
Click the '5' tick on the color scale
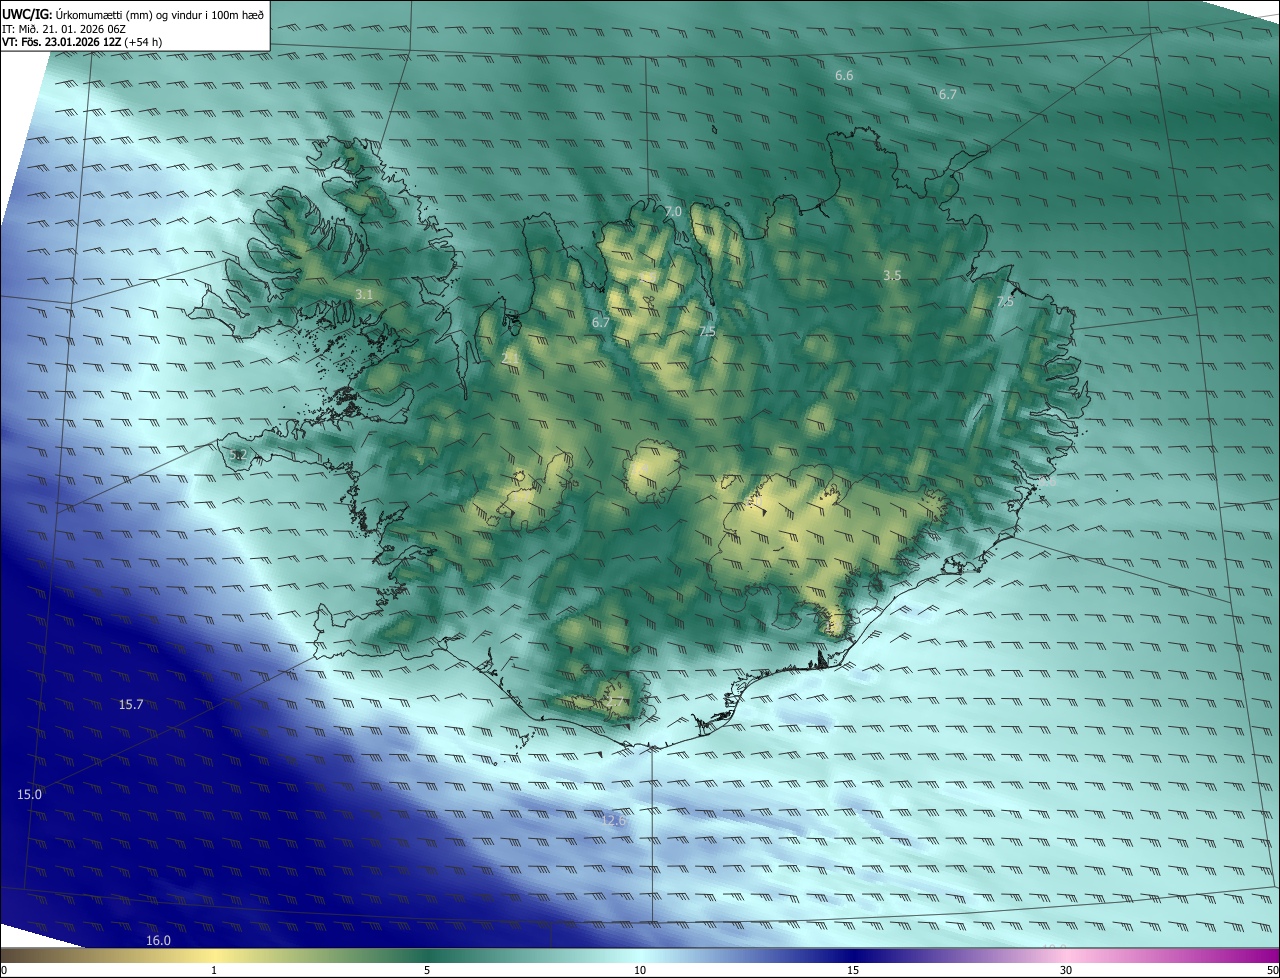tap(427, 971)
